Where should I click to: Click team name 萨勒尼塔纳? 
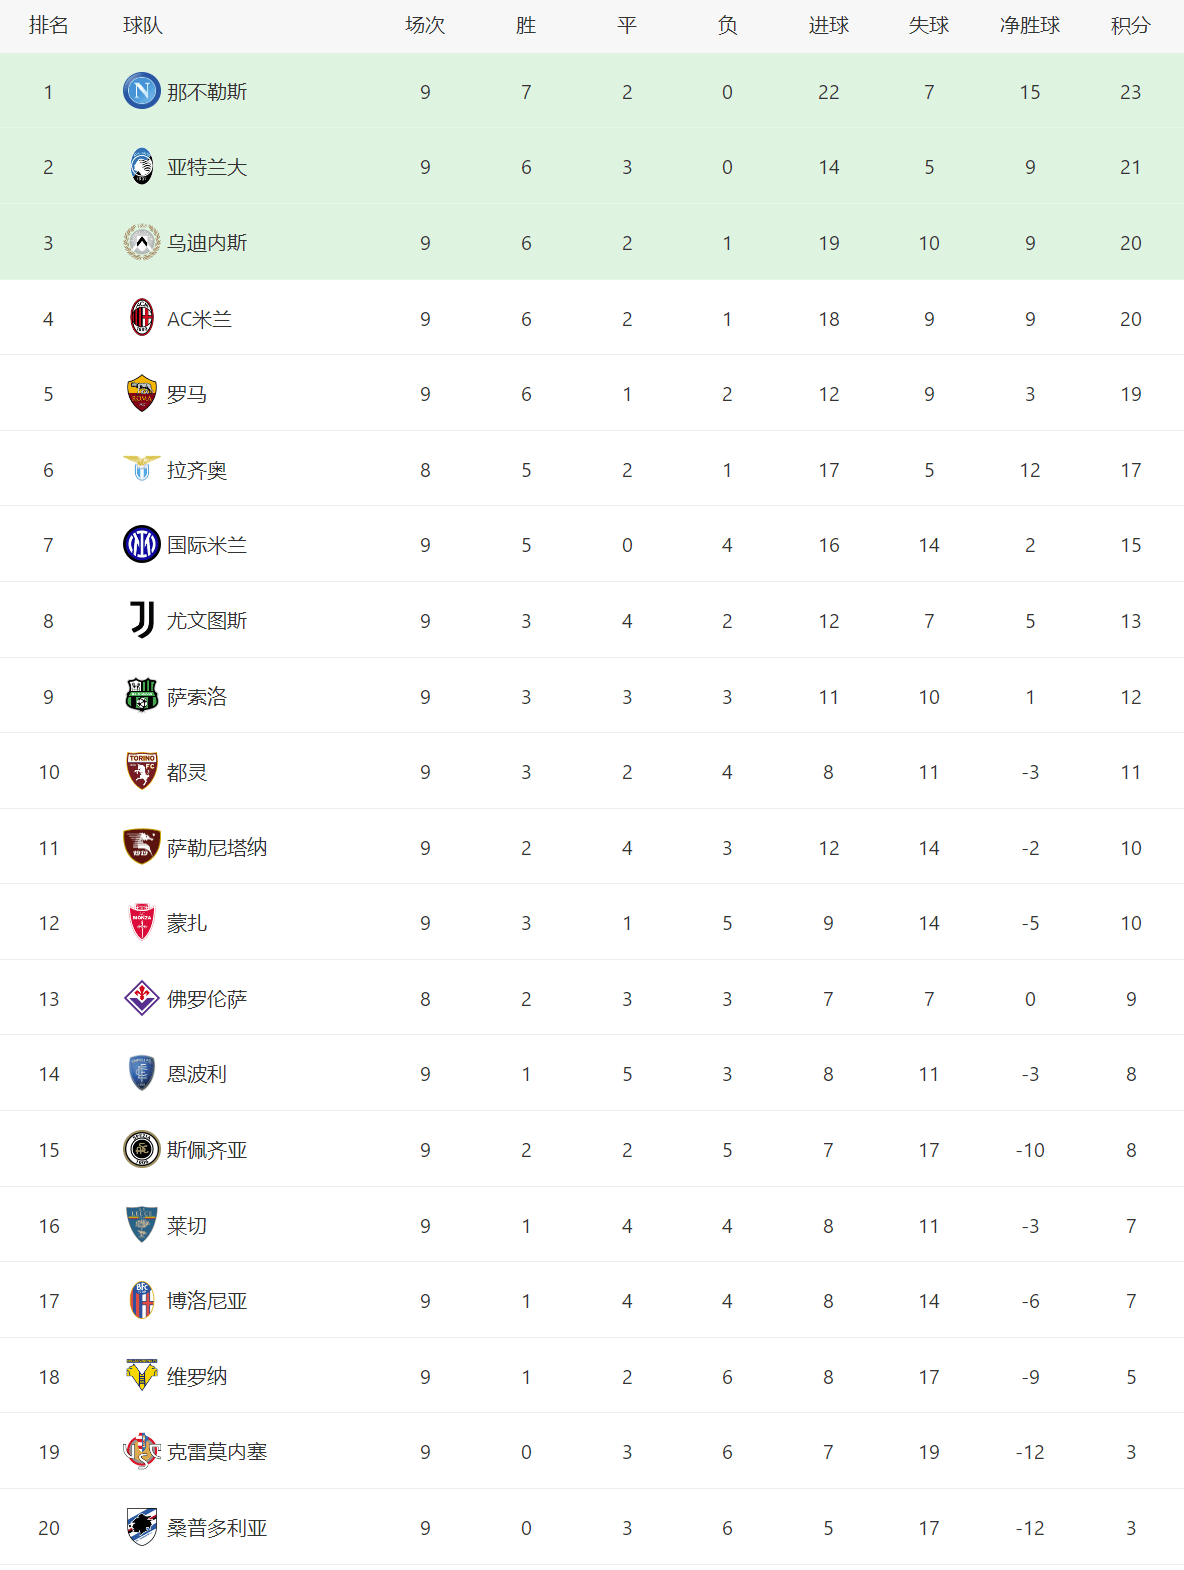click(217, 848)
